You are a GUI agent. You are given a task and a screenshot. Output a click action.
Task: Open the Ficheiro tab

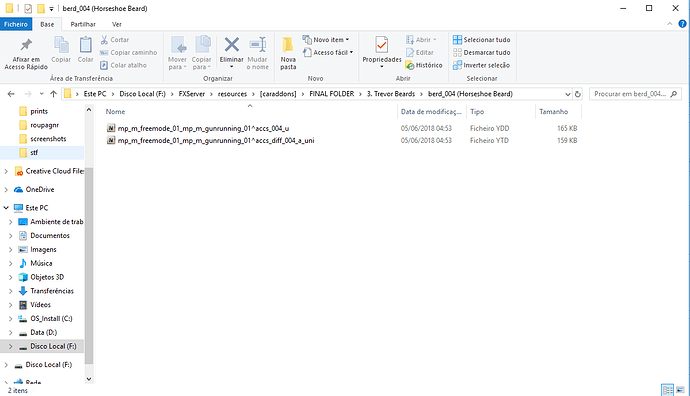[x=16, y=24]
